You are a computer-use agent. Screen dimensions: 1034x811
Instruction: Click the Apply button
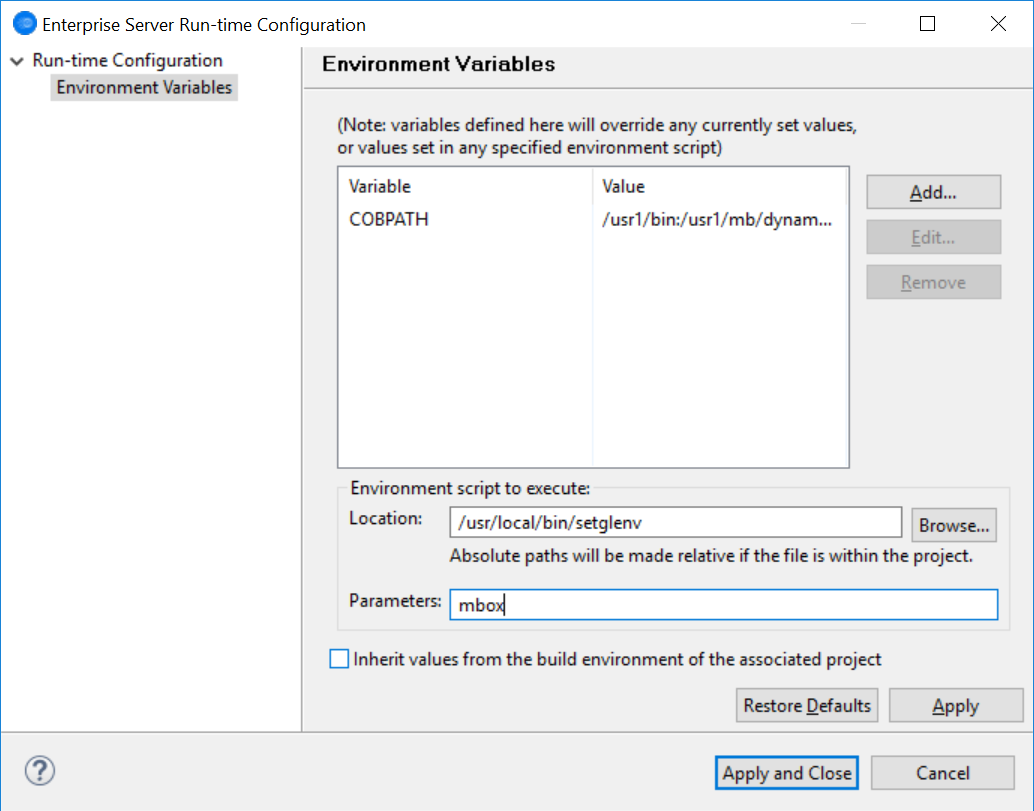tap(955, 706)
